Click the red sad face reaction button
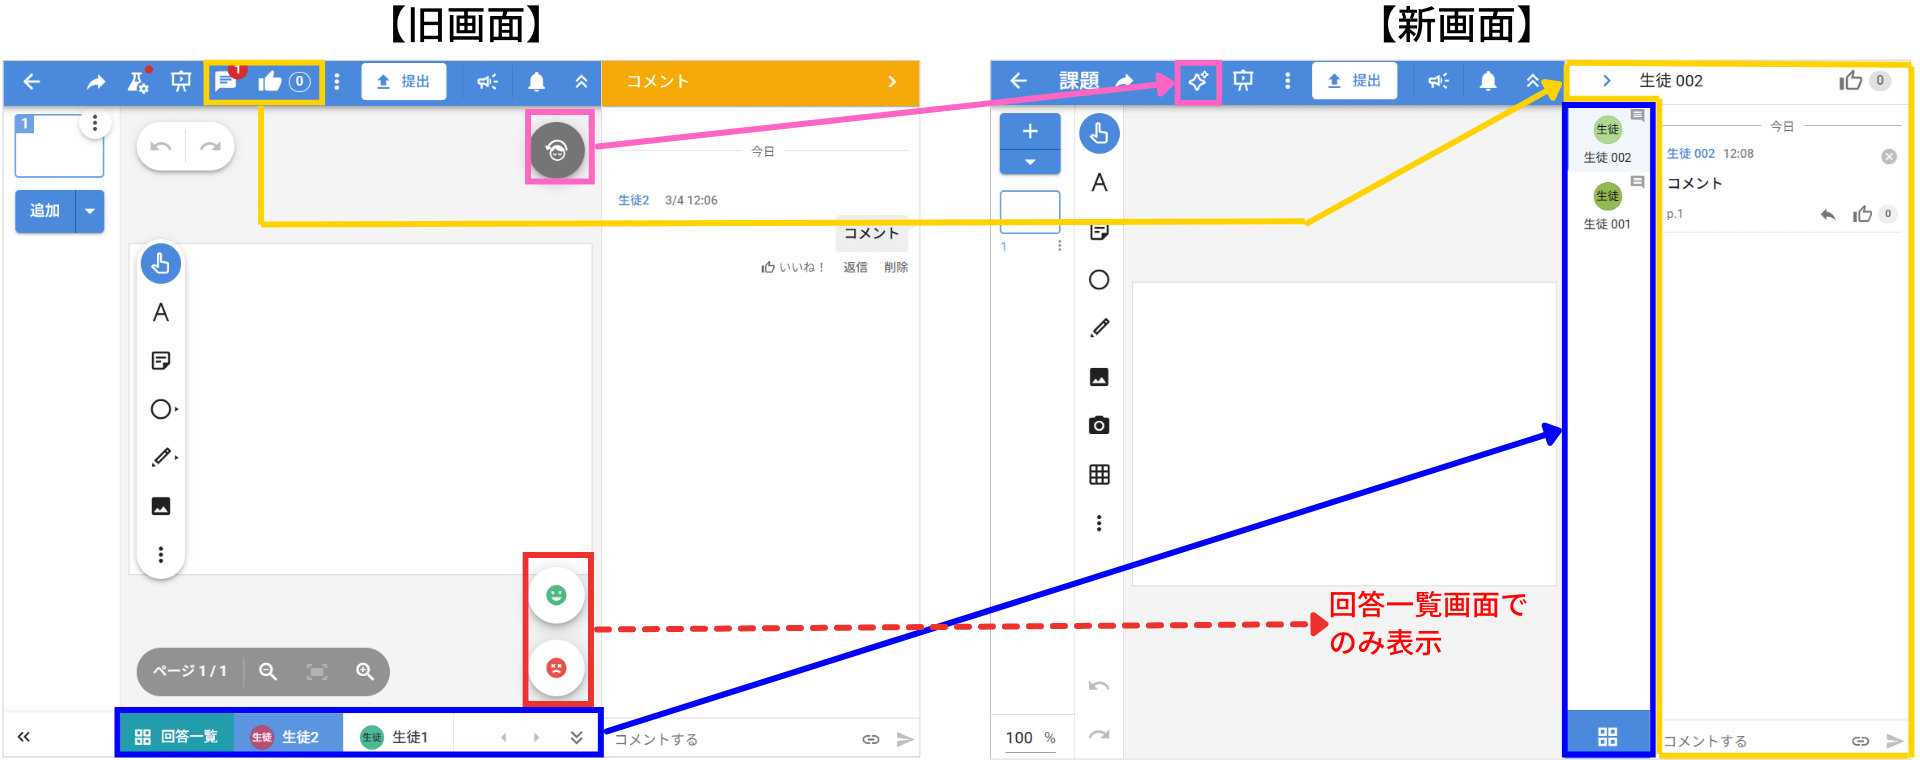Image resolution: width=1920 pixels, height=760 pixels. click(x=557, y=668)
